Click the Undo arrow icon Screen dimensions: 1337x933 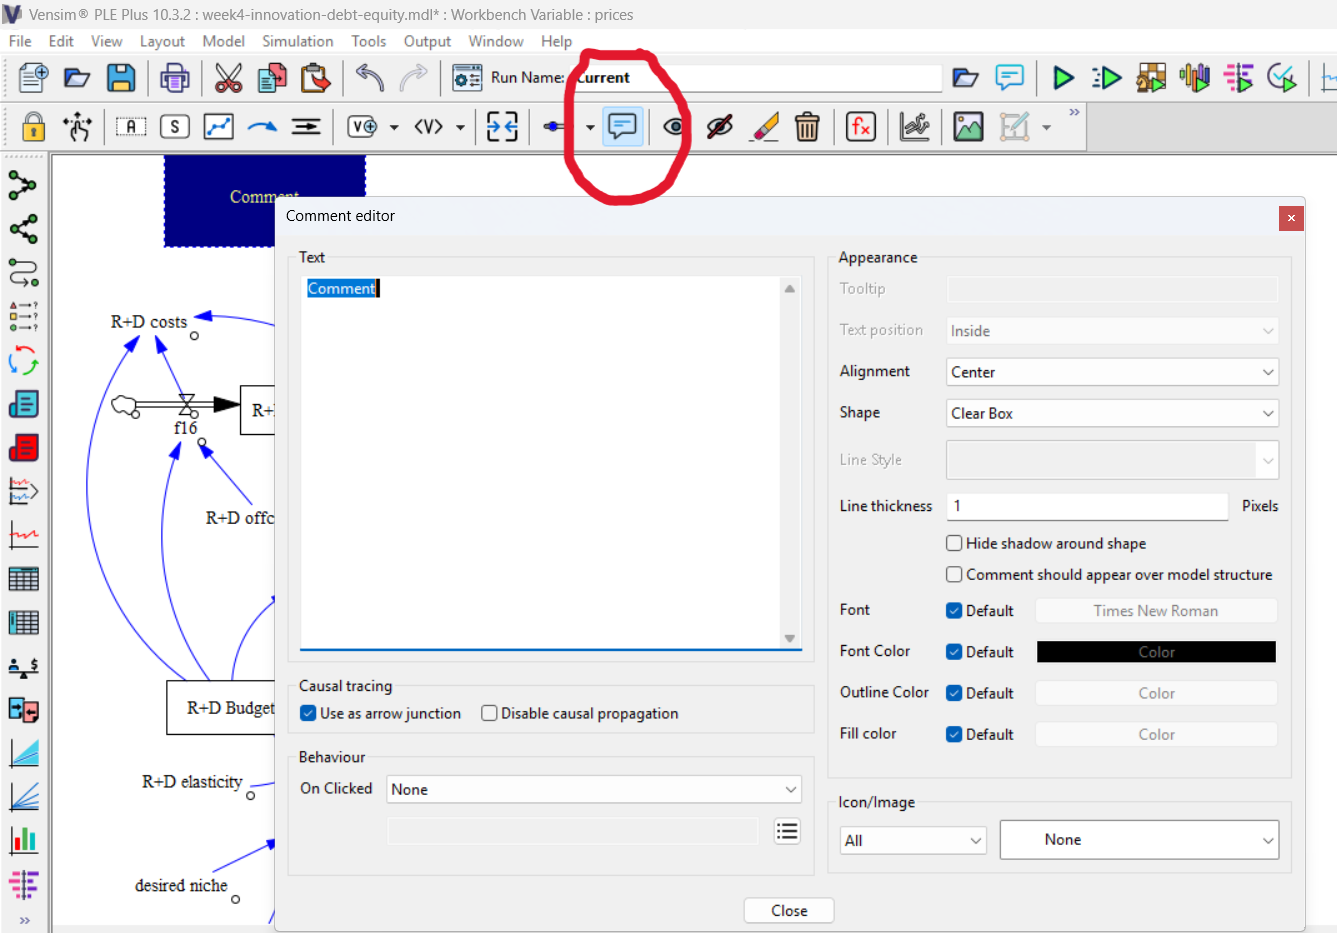point(369,78)
